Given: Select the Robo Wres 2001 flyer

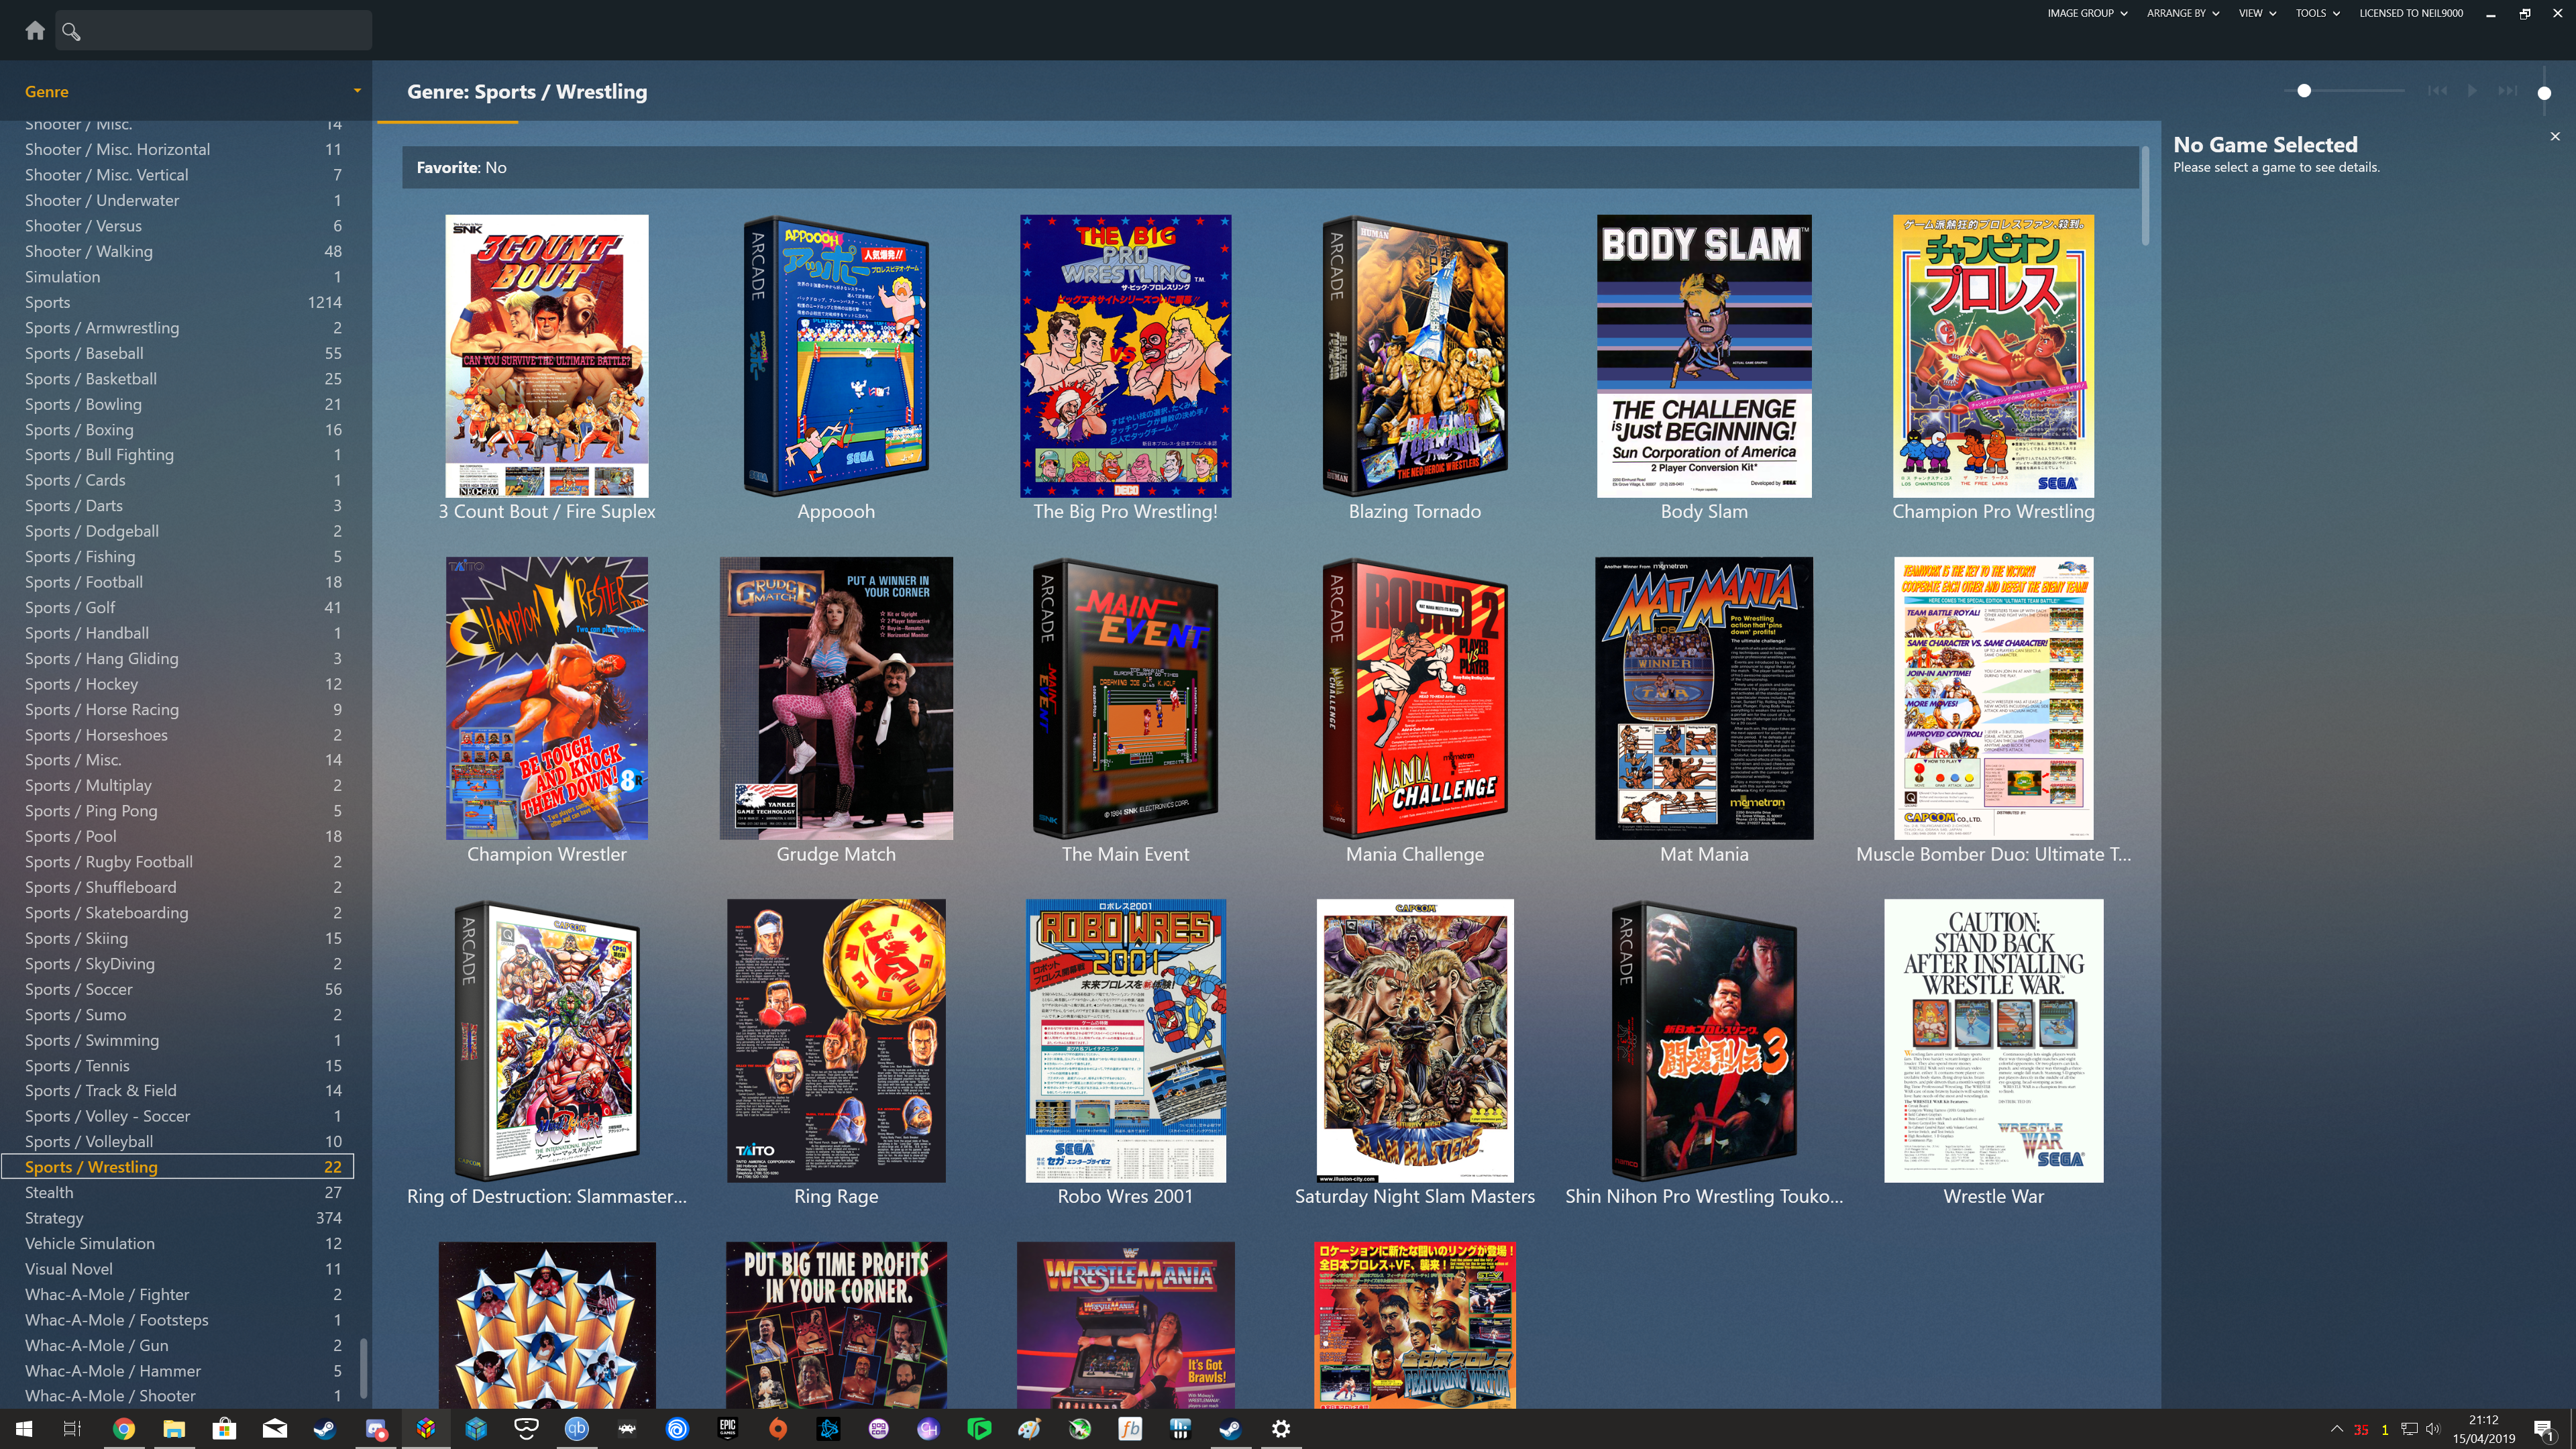Looking at the screenshot, I should point(1125,1040).
